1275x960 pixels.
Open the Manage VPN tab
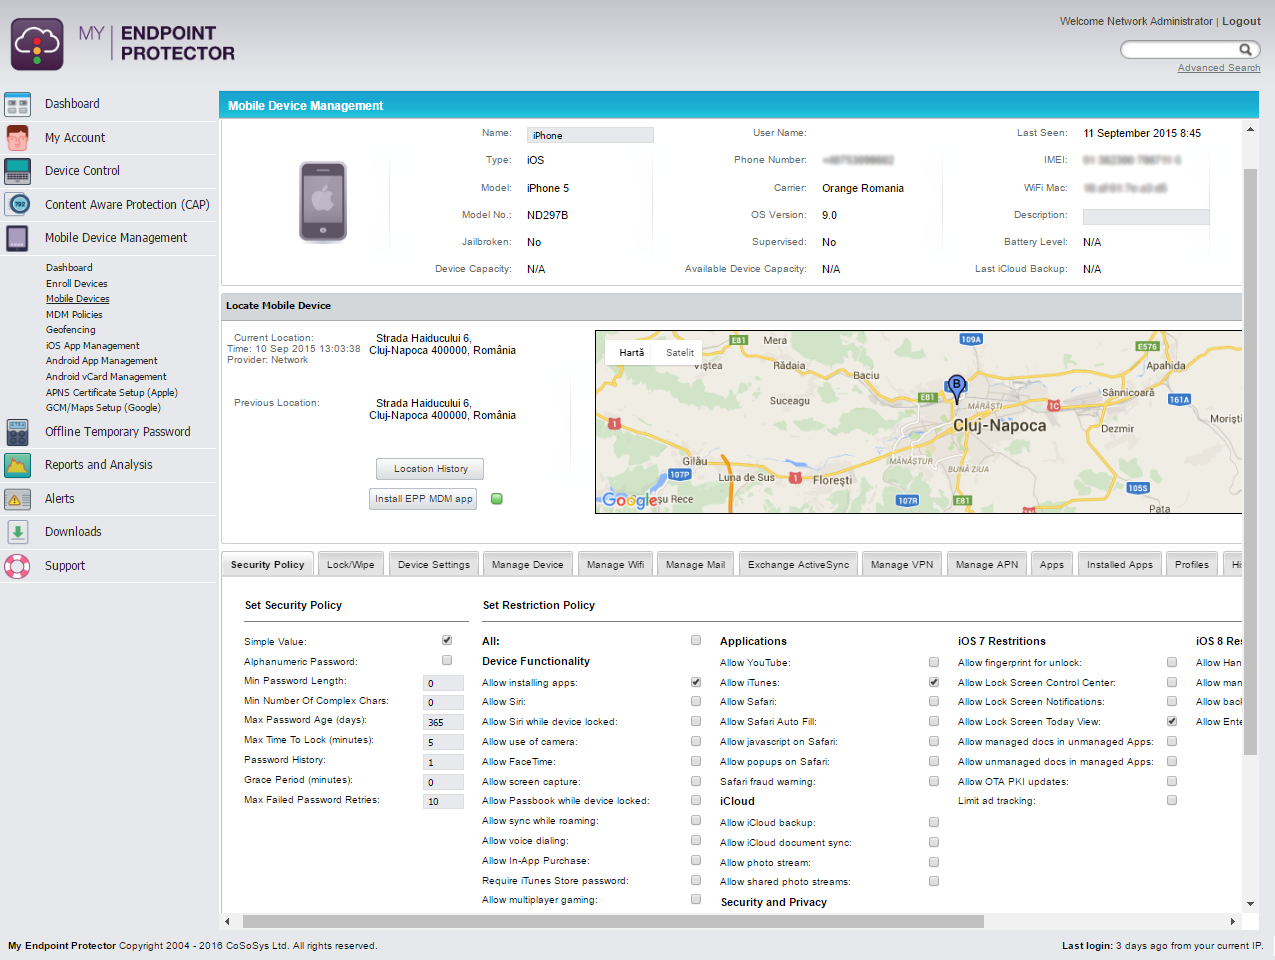(902, 565)
